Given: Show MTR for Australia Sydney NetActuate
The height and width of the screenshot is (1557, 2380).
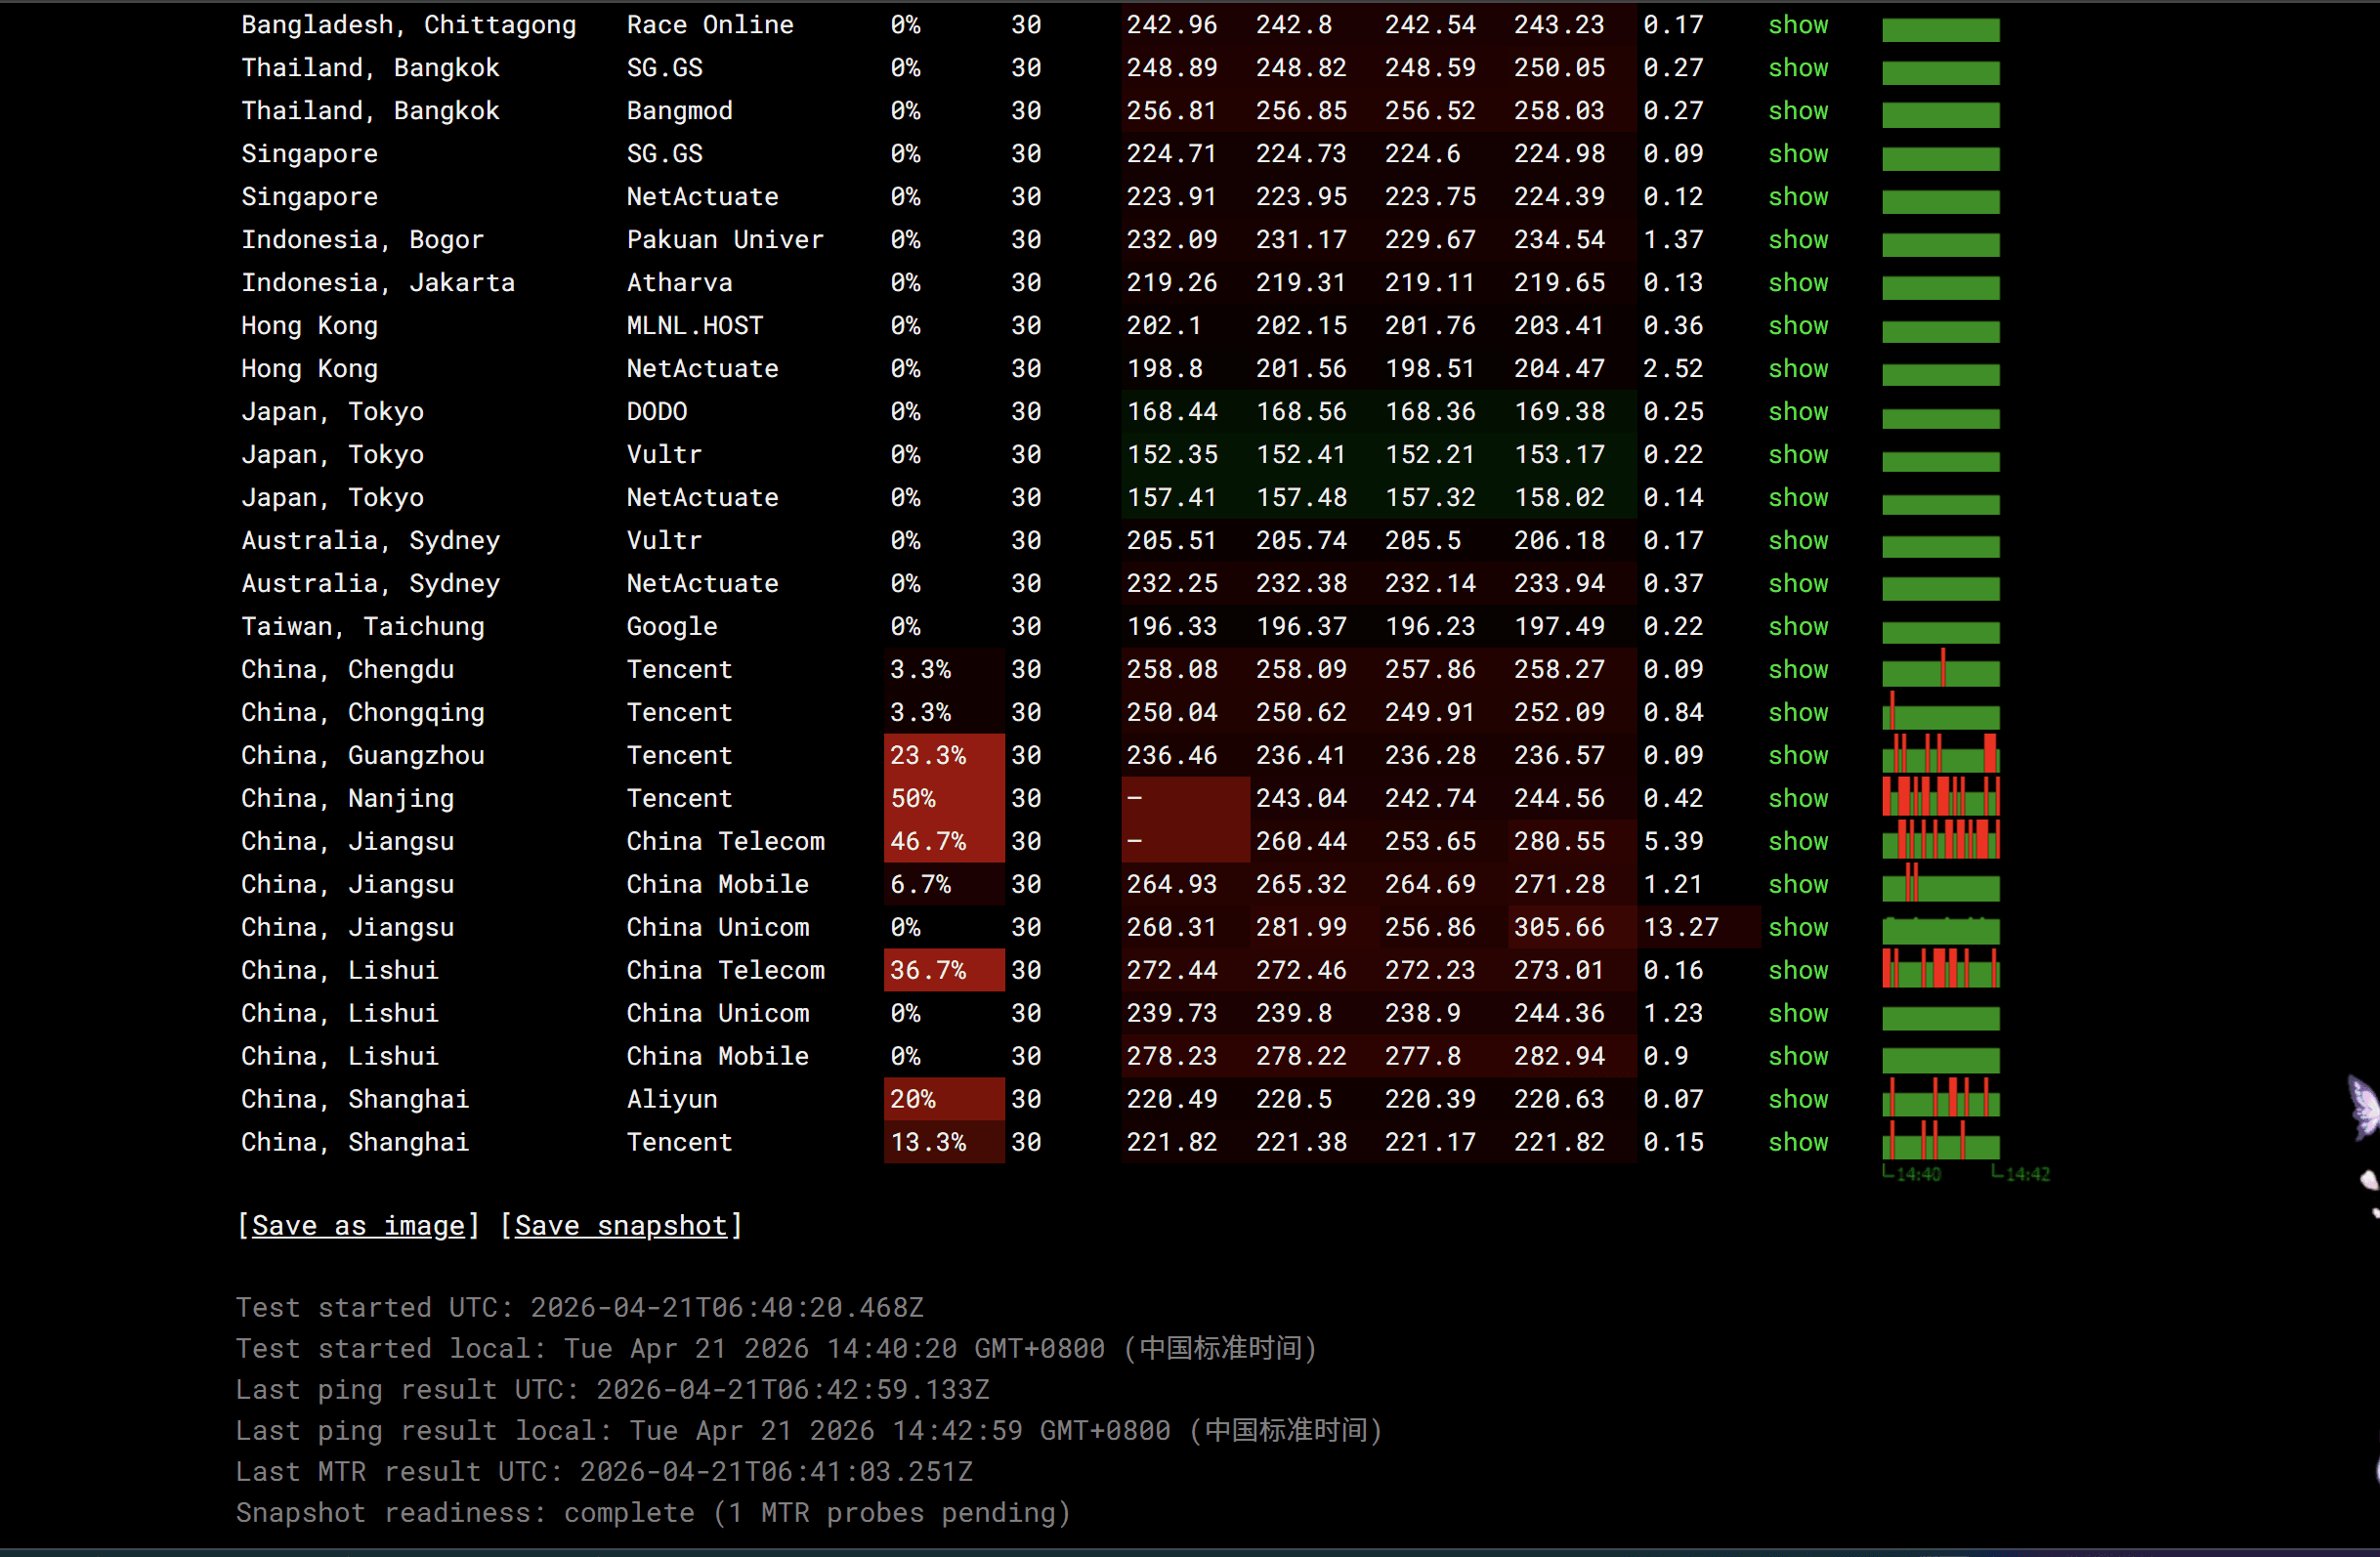Looking at the screenshot, I should [x=1798, y=584].
